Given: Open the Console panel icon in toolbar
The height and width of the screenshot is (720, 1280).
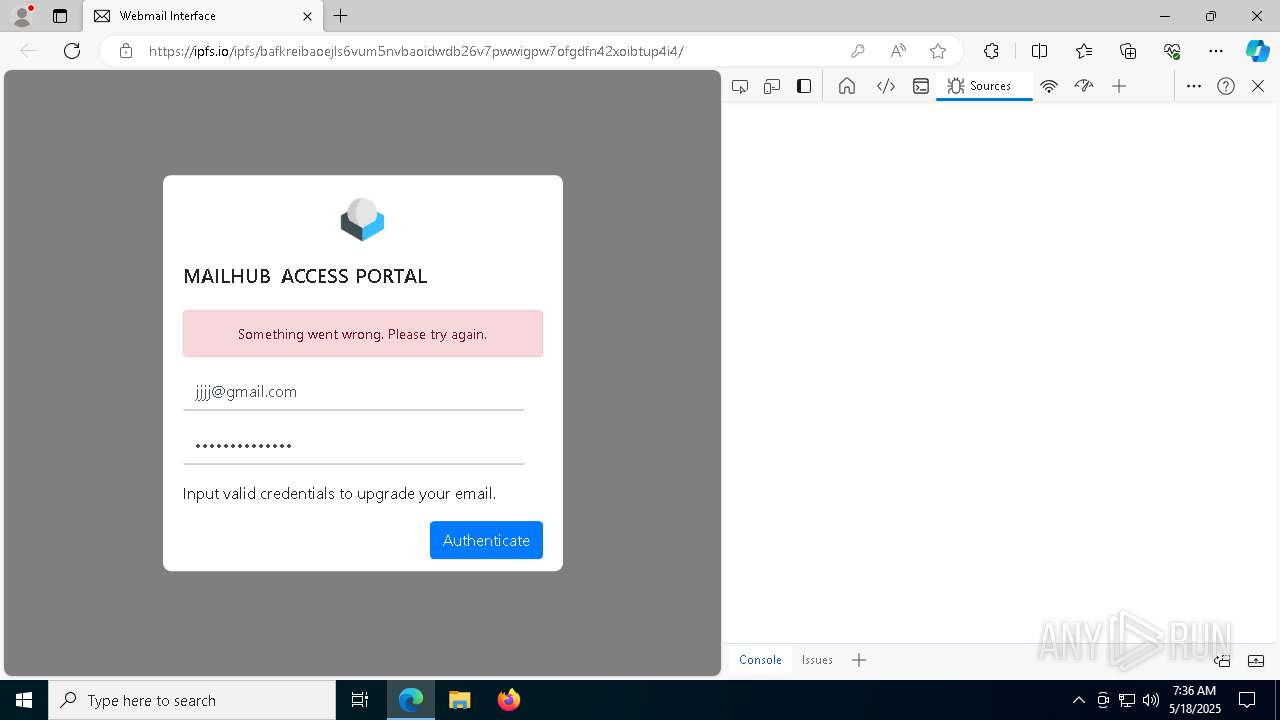Looking at the screenshot, I should (x=921, y=86).
